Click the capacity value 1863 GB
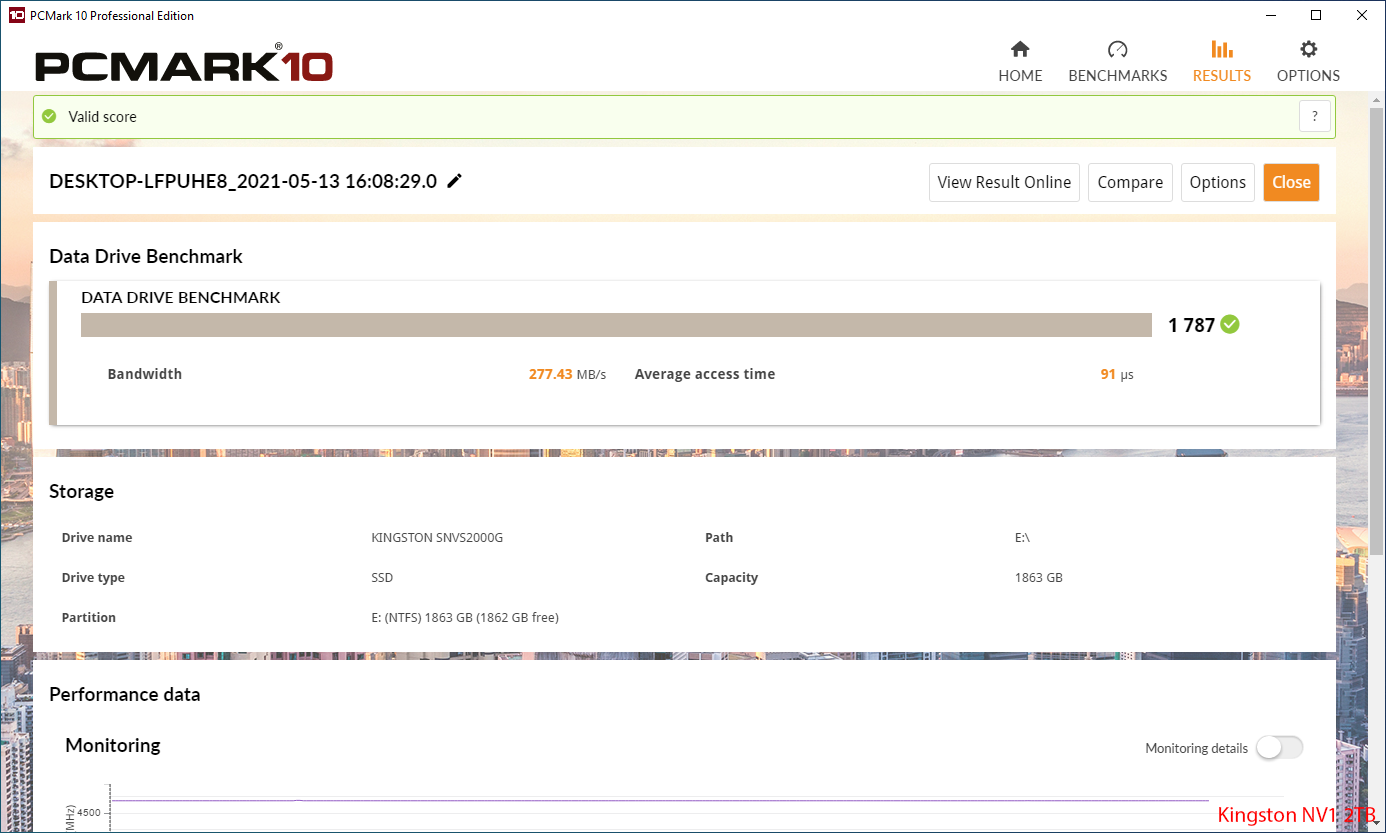The image size is (1386, 833). [1038, 577]
